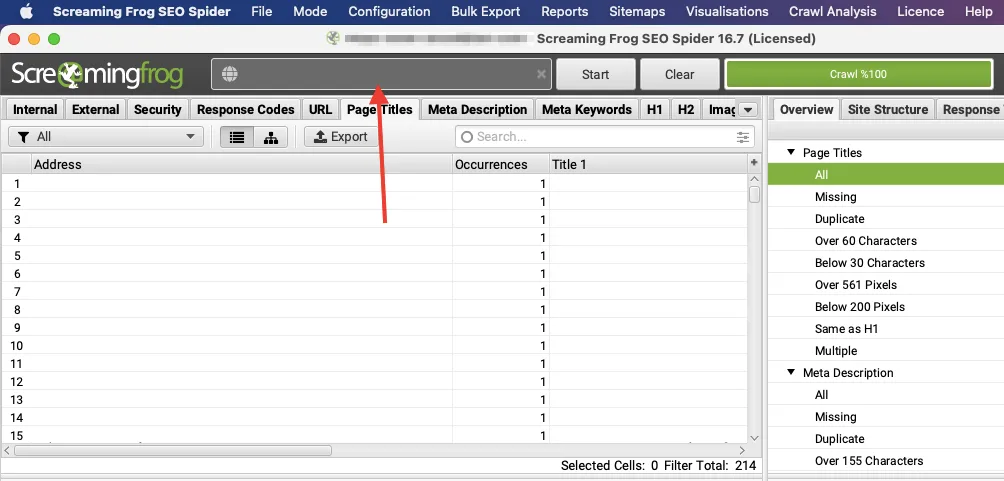Add a column with the plus icon
The image size is (1004, 481).
(754, 163)
